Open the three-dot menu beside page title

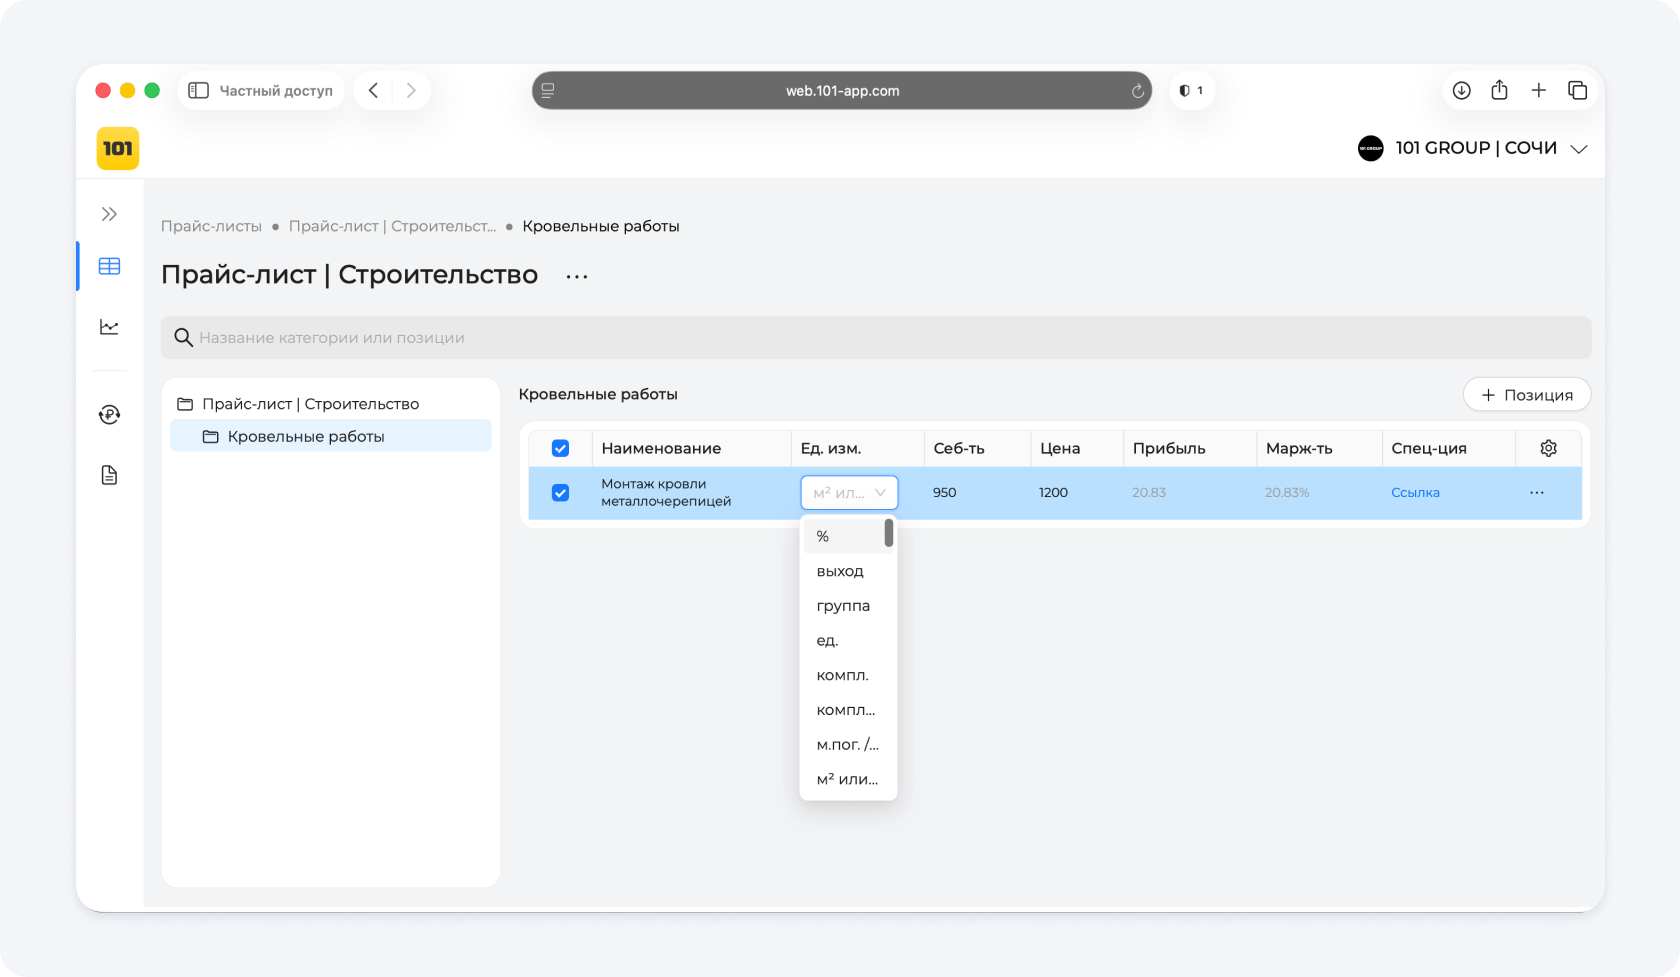[x=577, y=276]
